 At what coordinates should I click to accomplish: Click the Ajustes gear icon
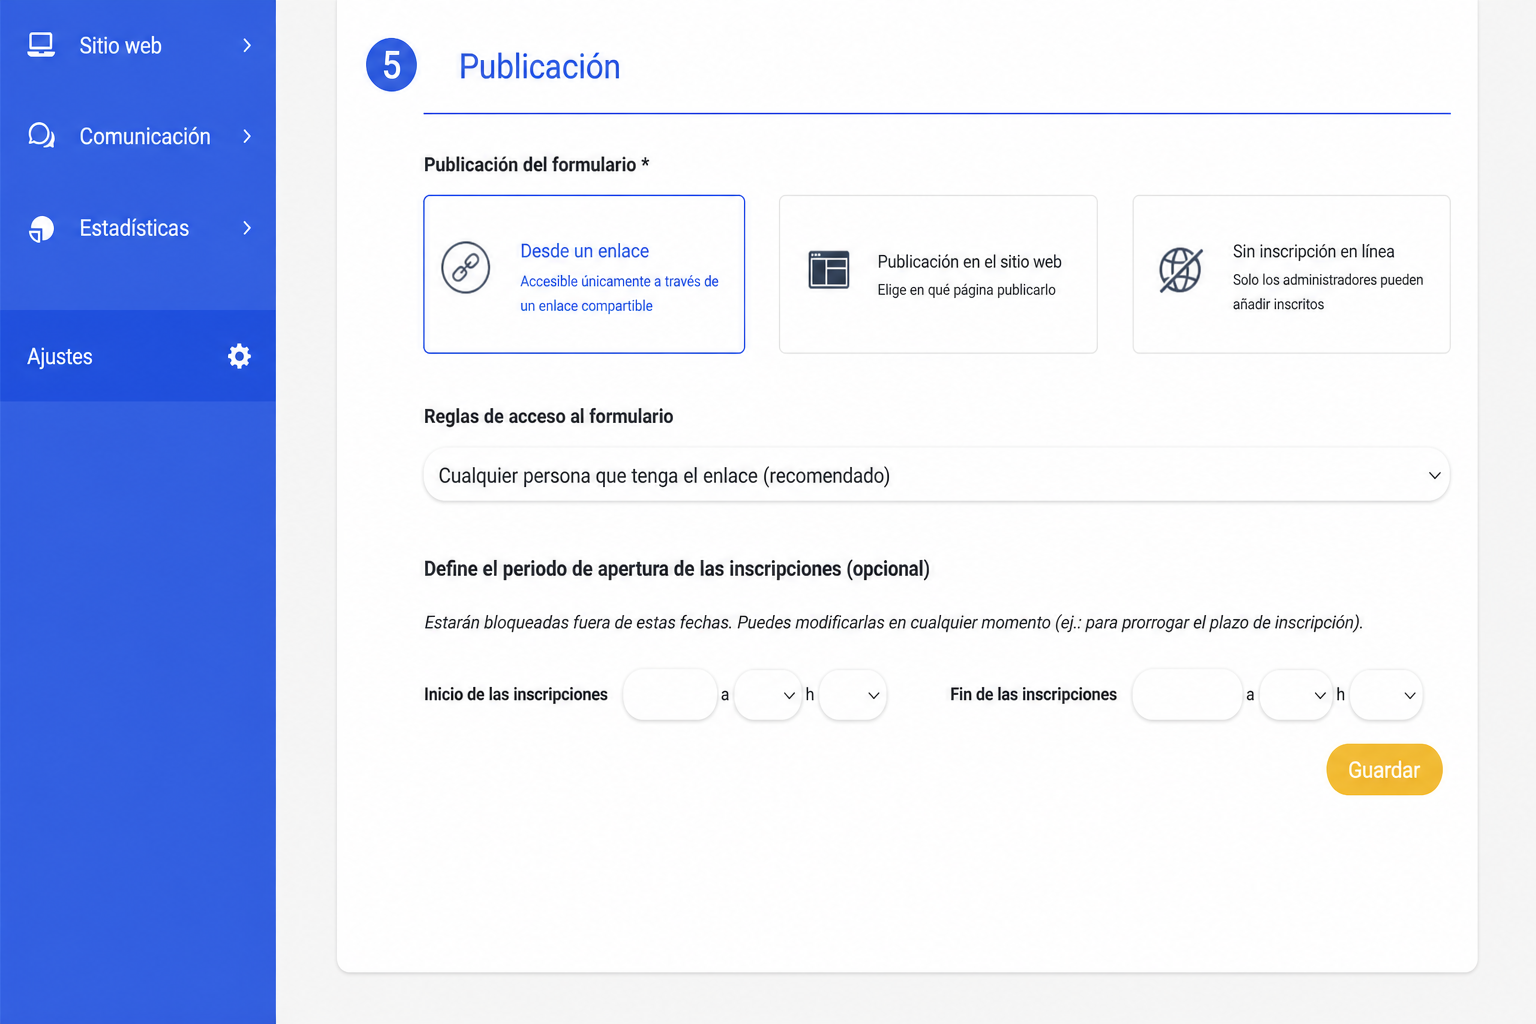239,356
